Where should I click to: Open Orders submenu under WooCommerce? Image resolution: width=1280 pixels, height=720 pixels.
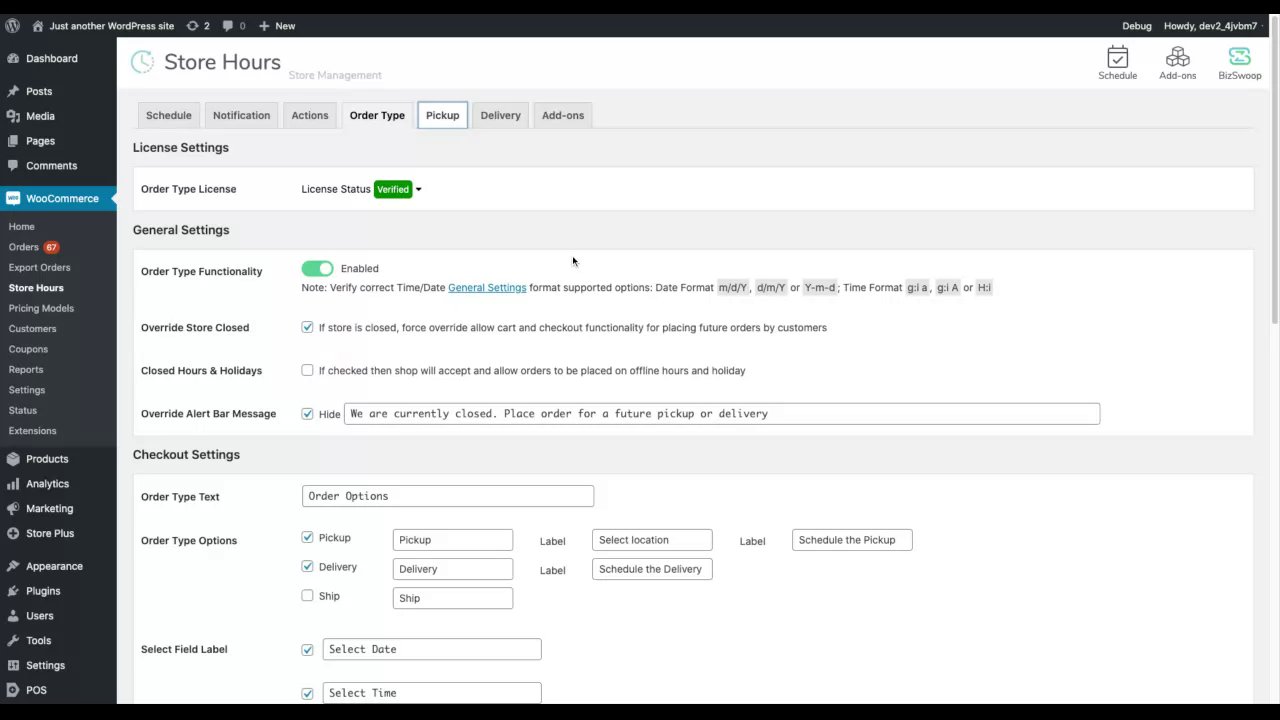pyautogui.click(x=24, y=247)
